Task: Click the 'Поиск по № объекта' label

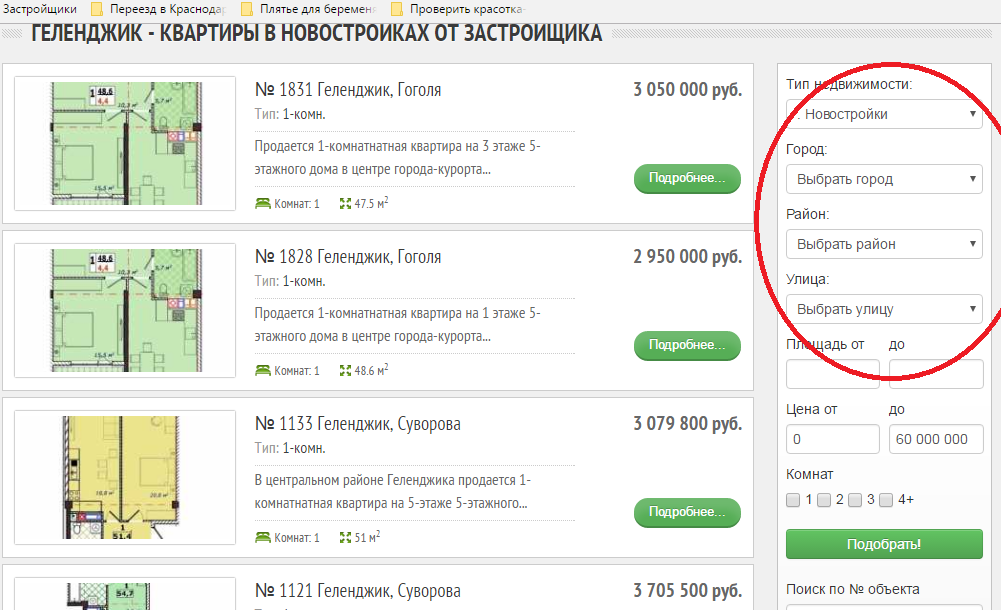Action: (853, 590)
